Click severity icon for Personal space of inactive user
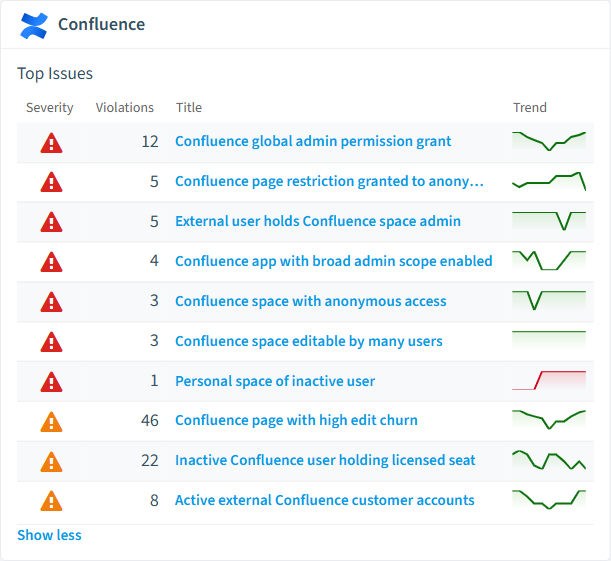The image size is (611, 561). pyautogui.click(x=51, y=382)
